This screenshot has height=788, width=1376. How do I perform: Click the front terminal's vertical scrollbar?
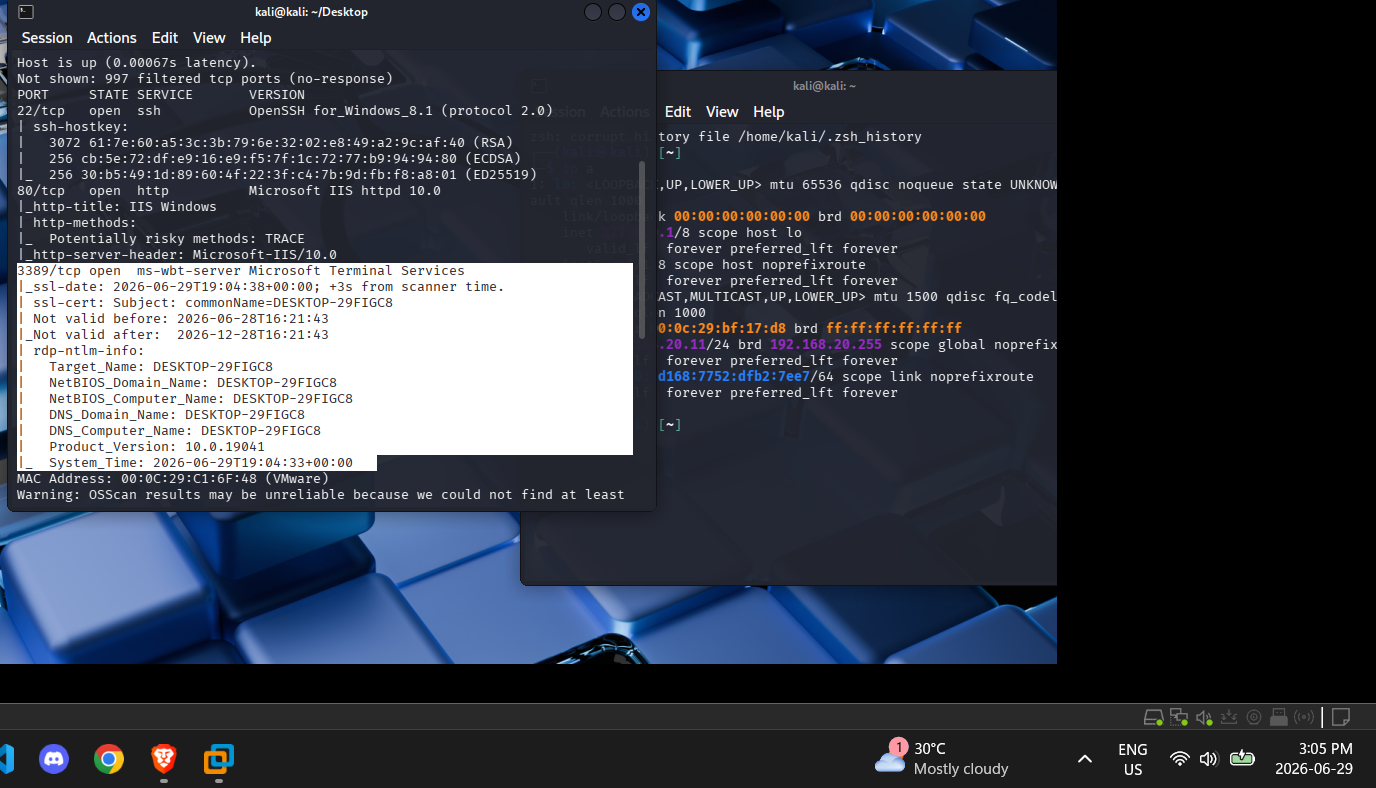pos(641,250)
